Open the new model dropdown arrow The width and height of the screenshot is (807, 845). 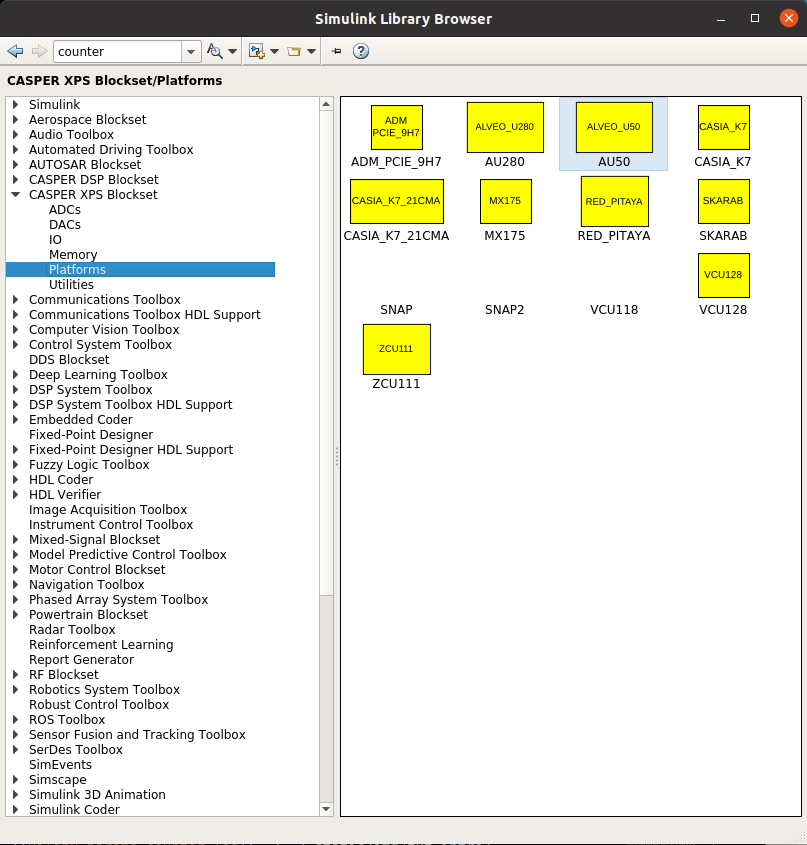[274, 52]
